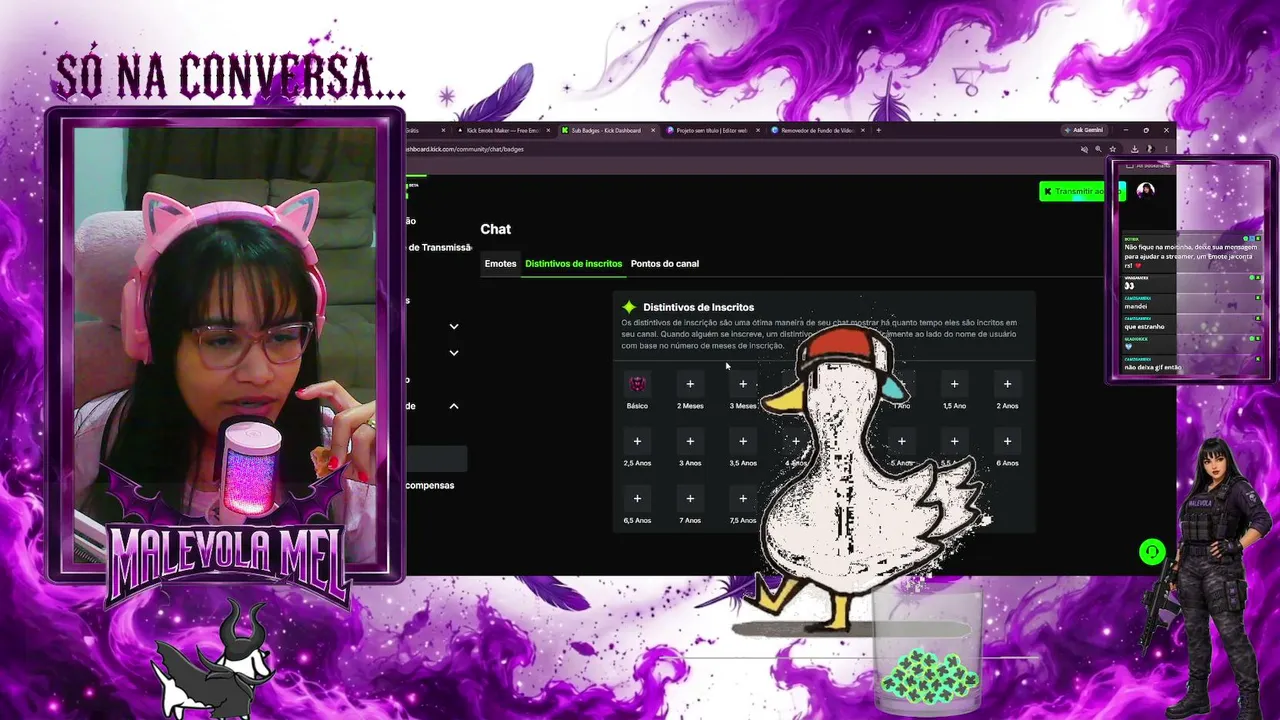Screen dimensions: 1280x720
Task: Select the Distintivos de inscritos tab
Action: tap(573, 264)
